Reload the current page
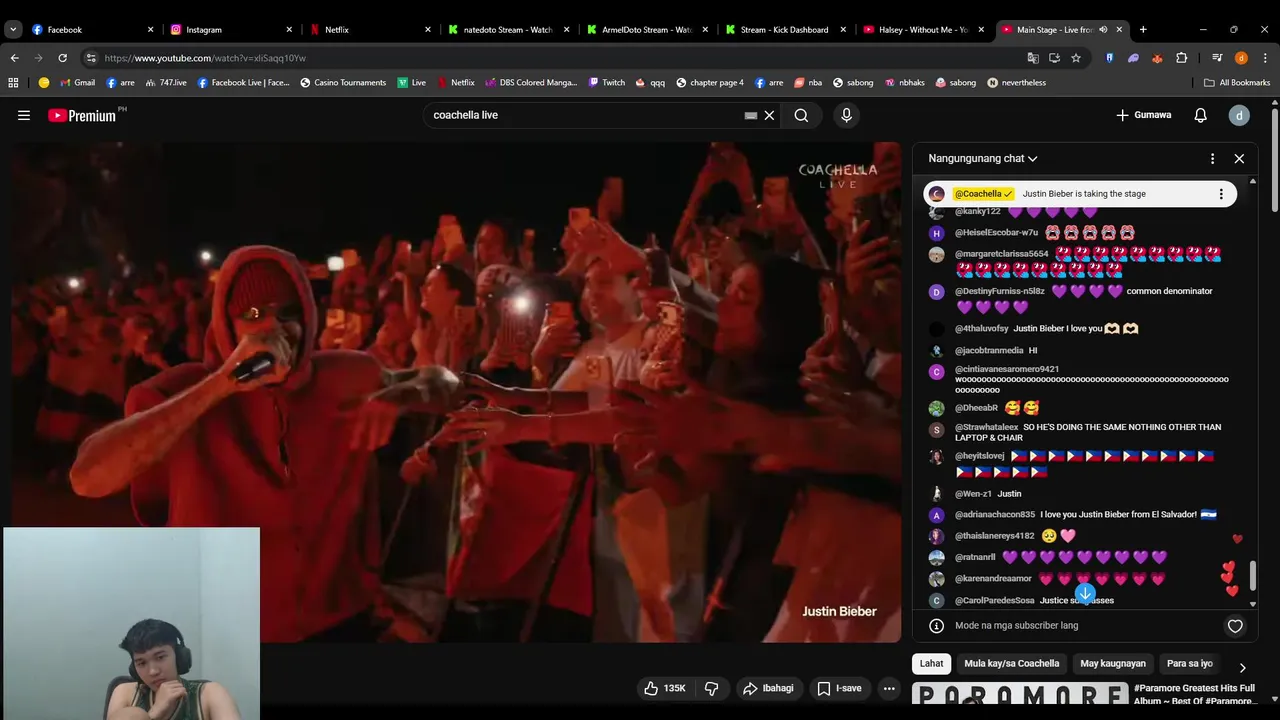Viewport: 1280px width, 720px height. click(x=62, y=58)
